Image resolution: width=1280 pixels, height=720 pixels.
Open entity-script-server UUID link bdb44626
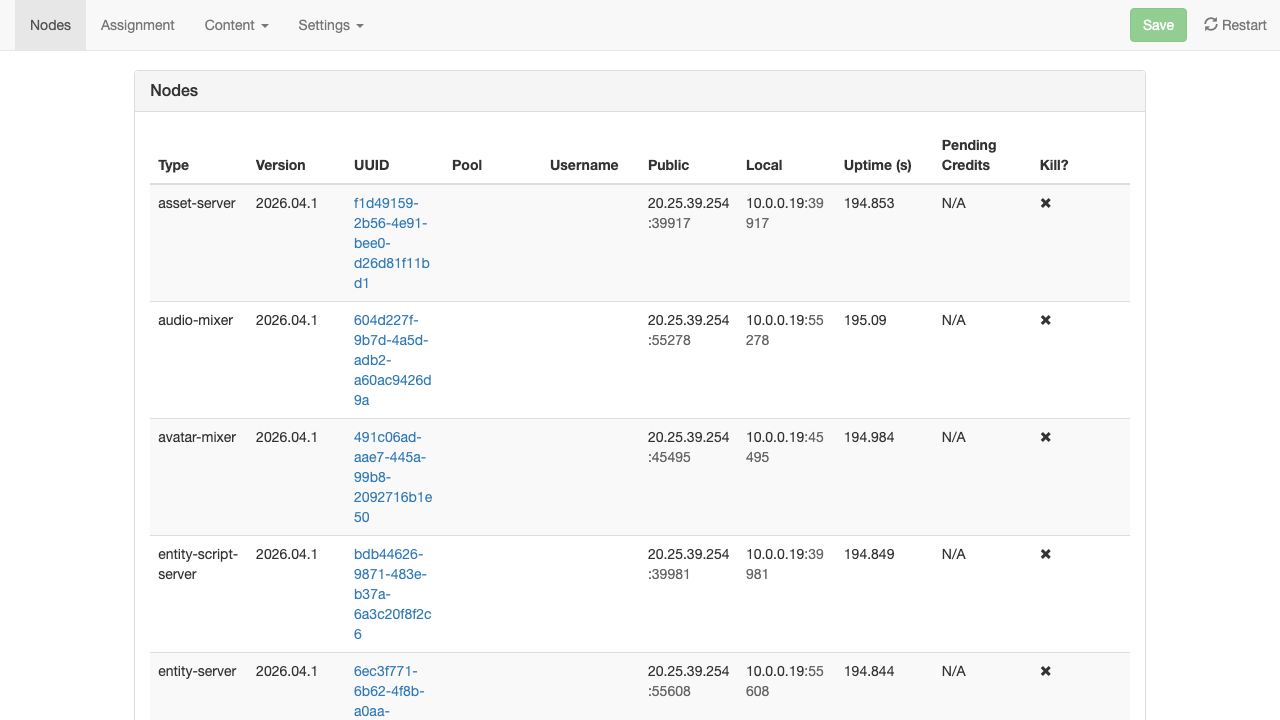pos(393,594)
